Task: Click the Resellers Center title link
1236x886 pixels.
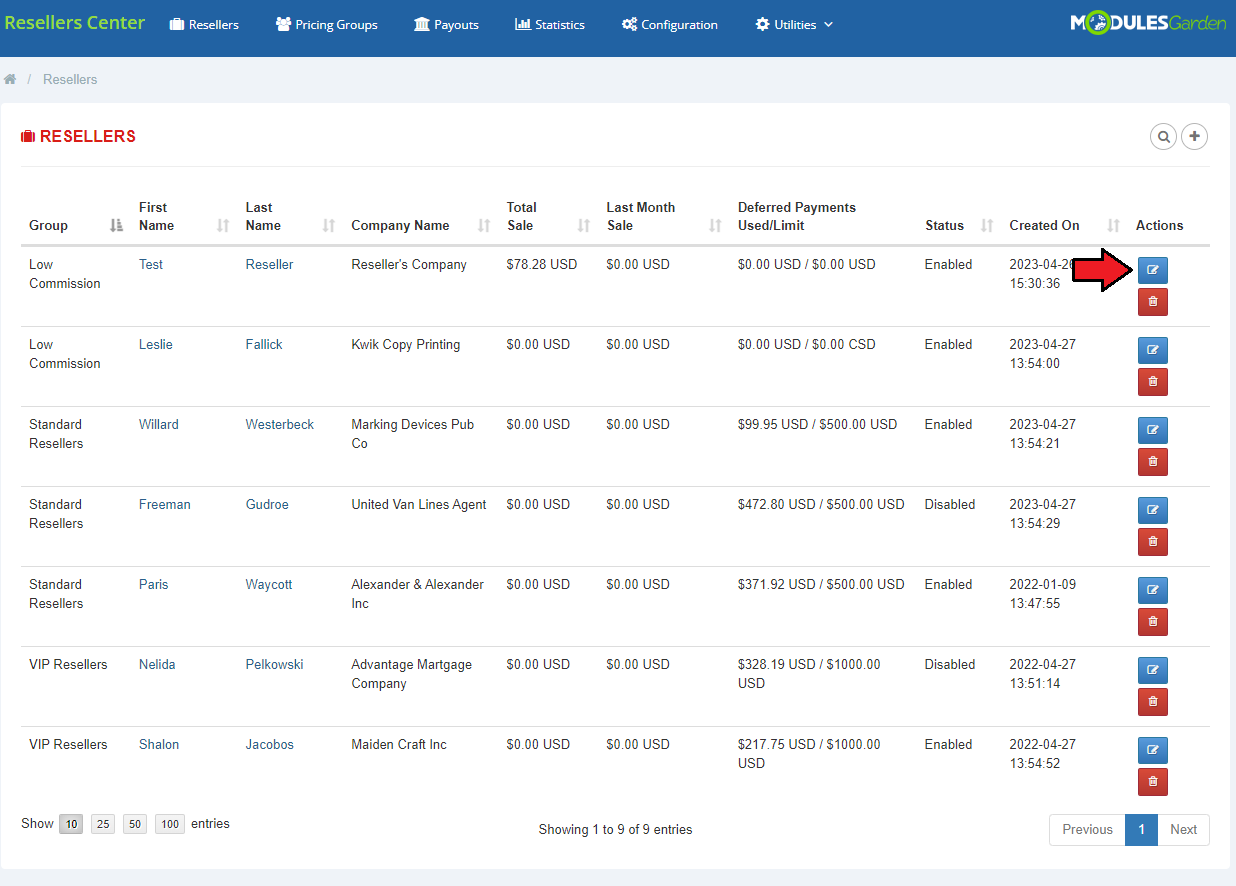Action: pos(75,23)
